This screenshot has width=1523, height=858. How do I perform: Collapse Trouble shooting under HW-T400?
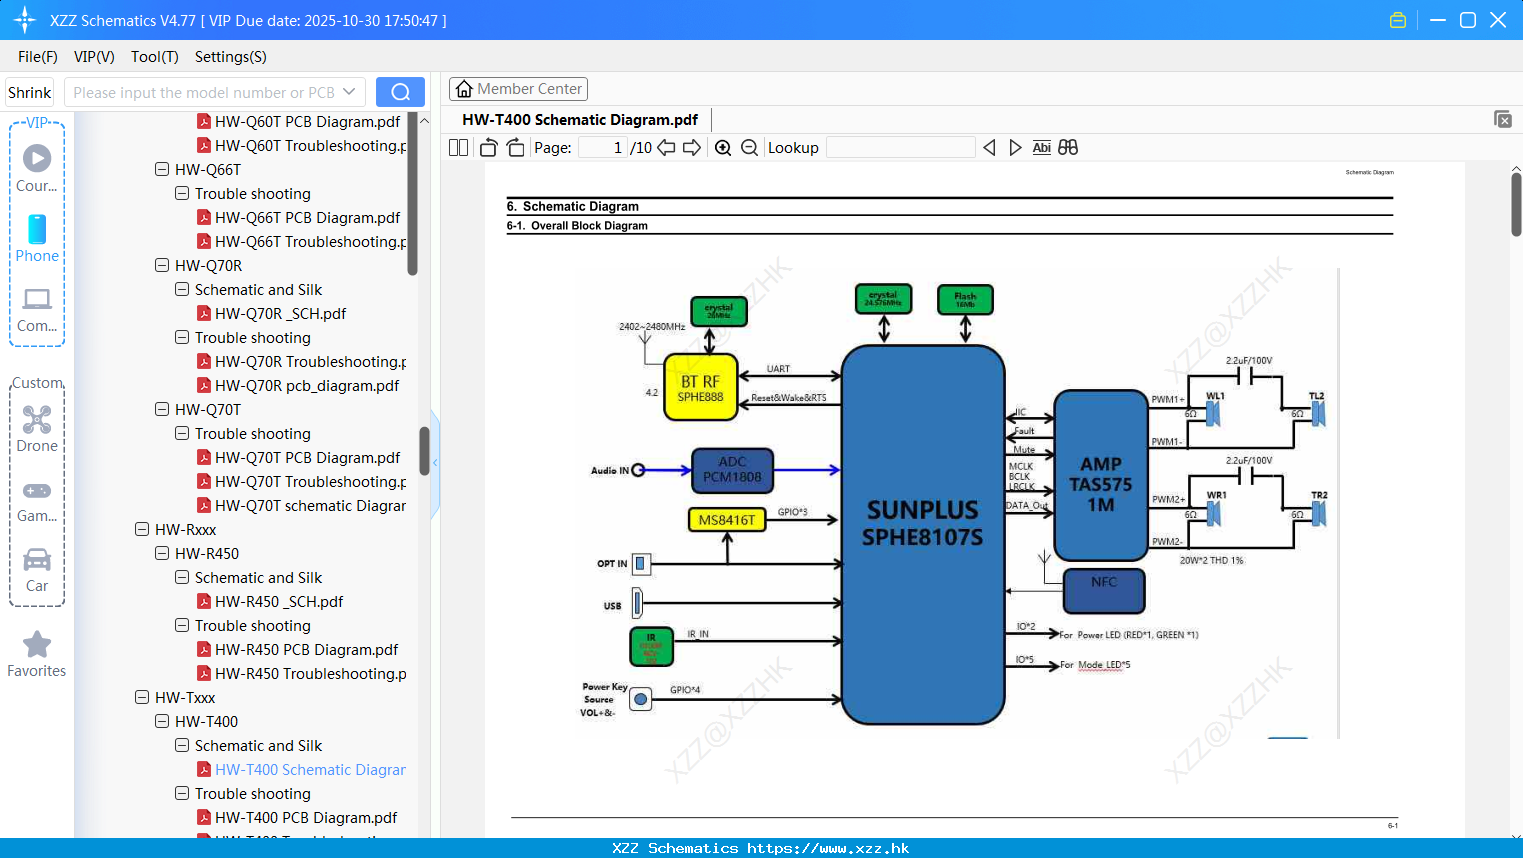[x=182, y=793]
